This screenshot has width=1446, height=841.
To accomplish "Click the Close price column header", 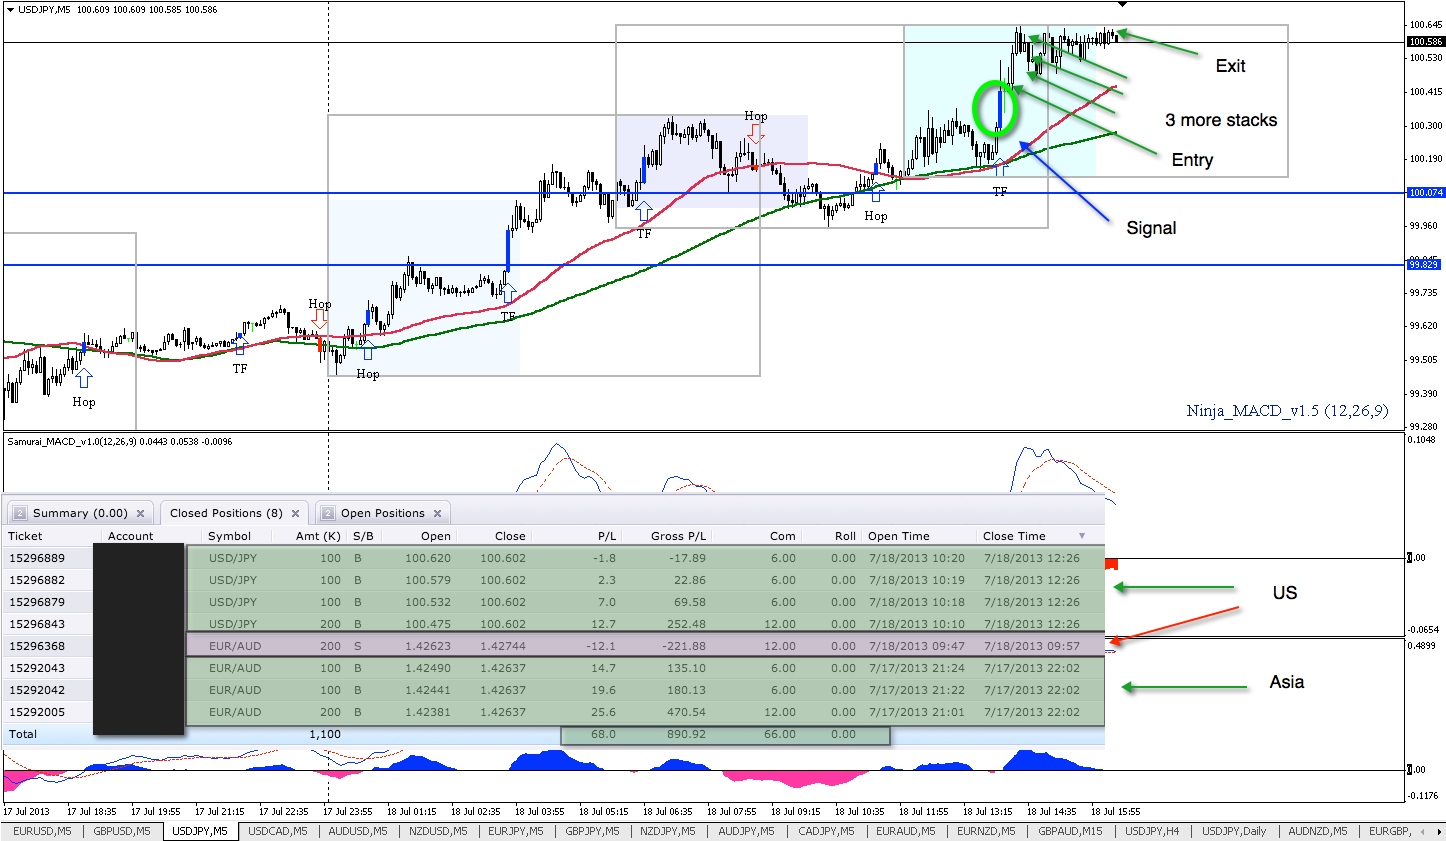I will click(x=510, y=536).
